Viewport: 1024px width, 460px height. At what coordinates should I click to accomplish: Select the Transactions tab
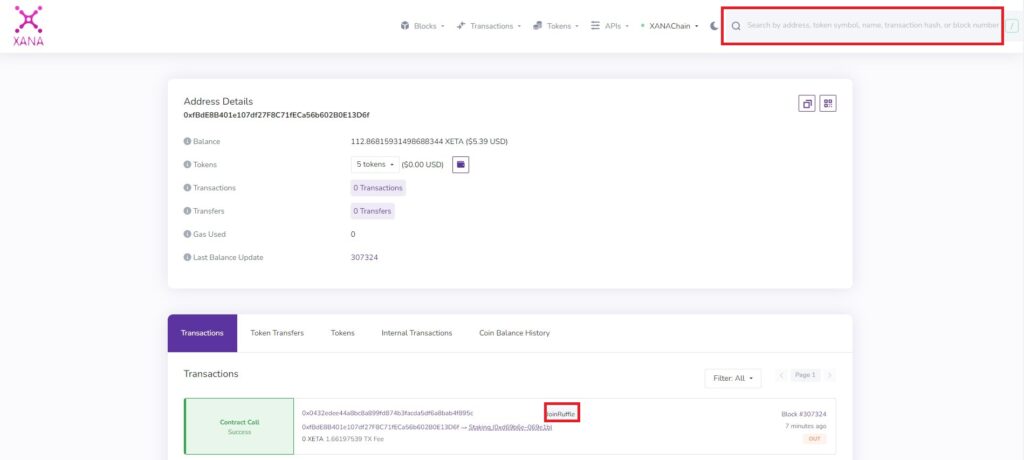pos(202,333)
